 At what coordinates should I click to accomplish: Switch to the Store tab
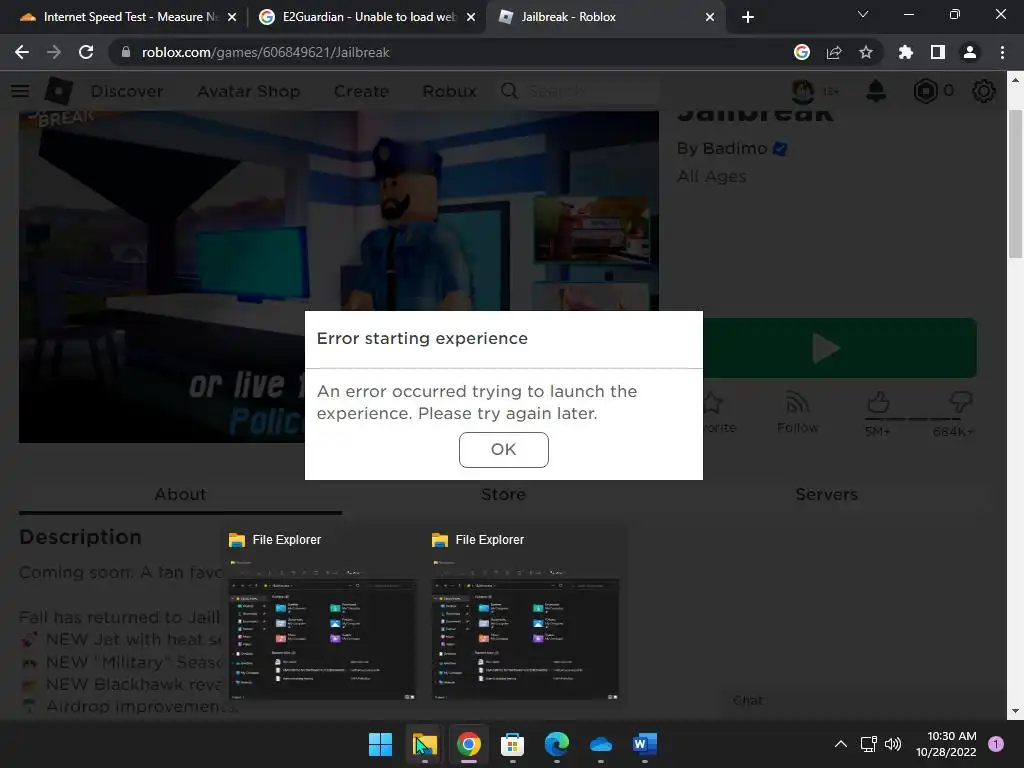click(x=504, y=494)
